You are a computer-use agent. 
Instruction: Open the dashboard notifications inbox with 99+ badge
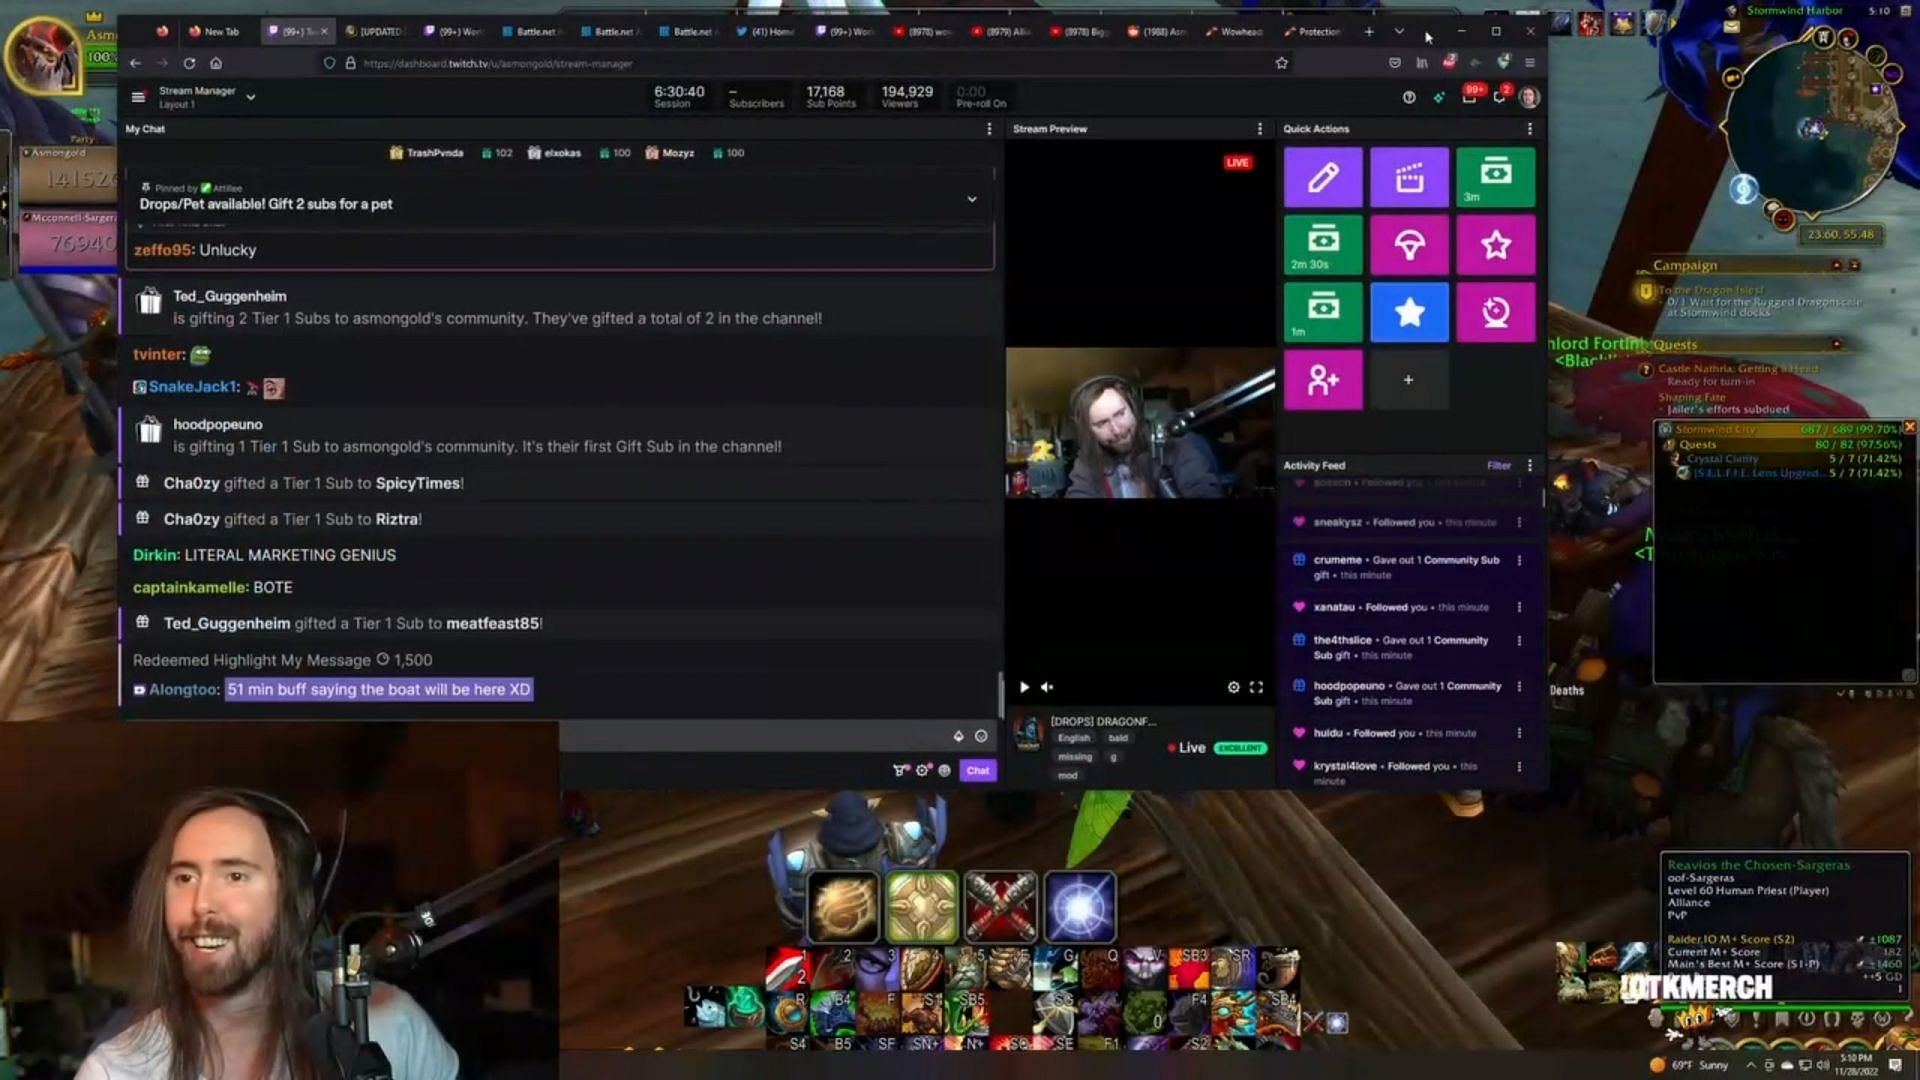pos(1469,96)
